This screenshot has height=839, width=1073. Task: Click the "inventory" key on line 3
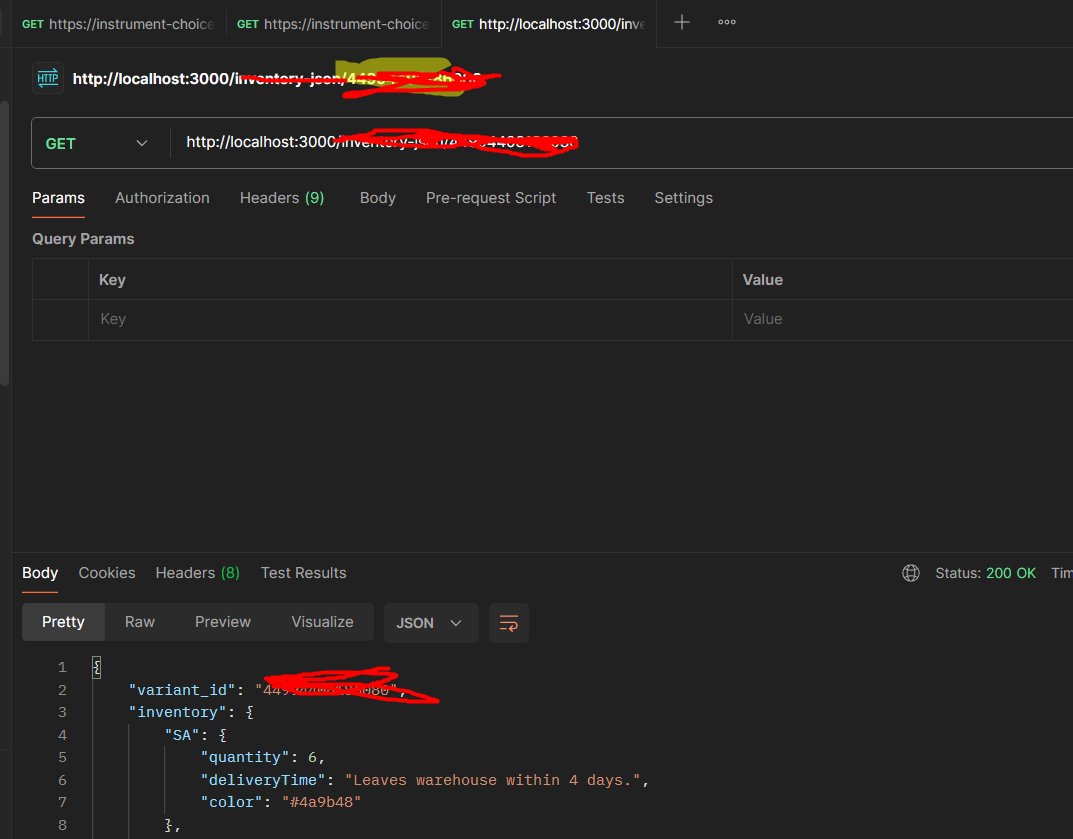(x=177, y=712)
